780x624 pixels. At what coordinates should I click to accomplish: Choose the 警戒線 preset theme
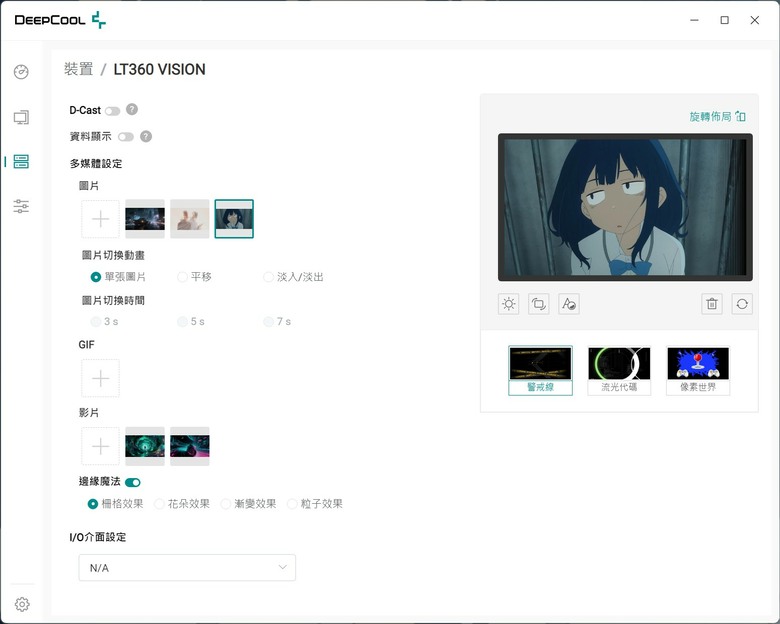(x=540, y=371)
